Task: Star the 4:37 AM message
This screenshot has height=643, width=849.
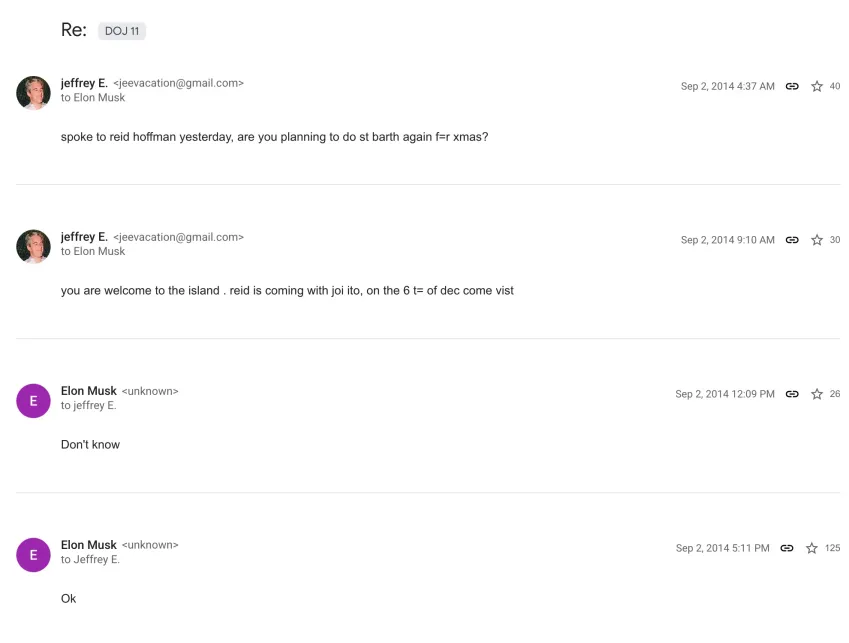Action: [817, 87]
